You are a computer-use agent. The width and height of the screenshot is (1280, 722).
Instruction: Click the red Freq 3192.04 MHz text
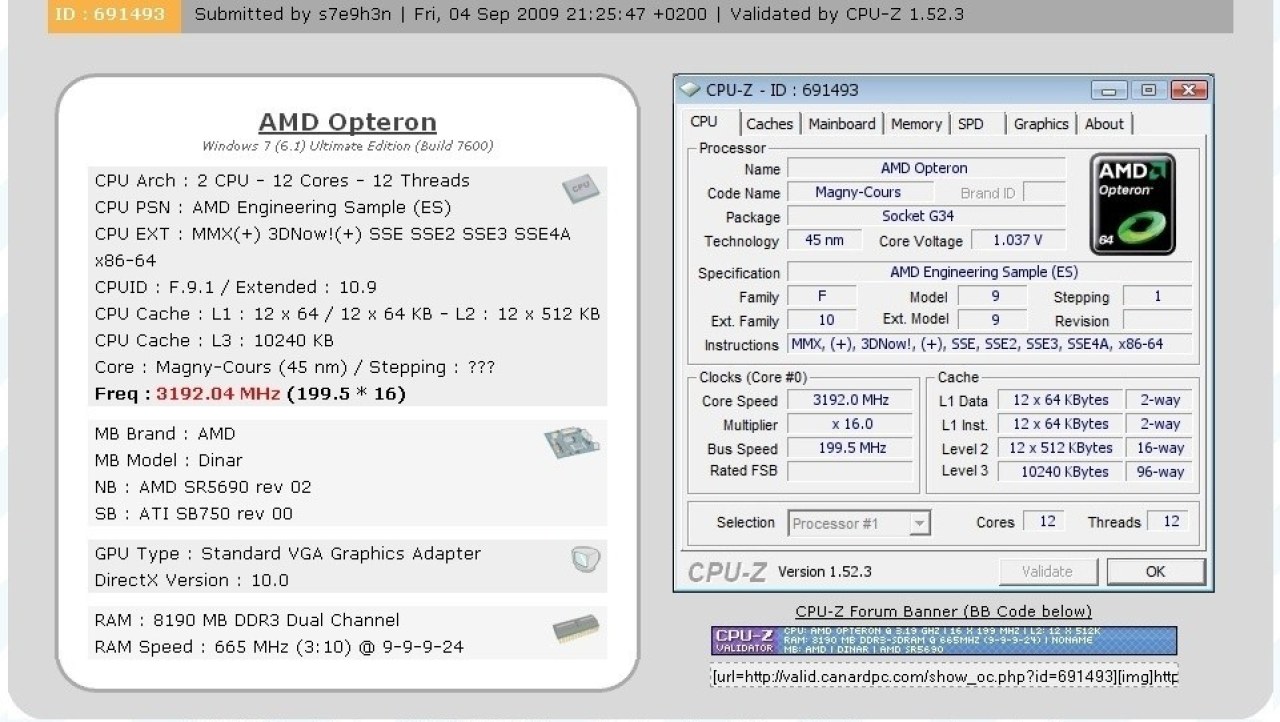pyautogui.click(x=219, y=393)
